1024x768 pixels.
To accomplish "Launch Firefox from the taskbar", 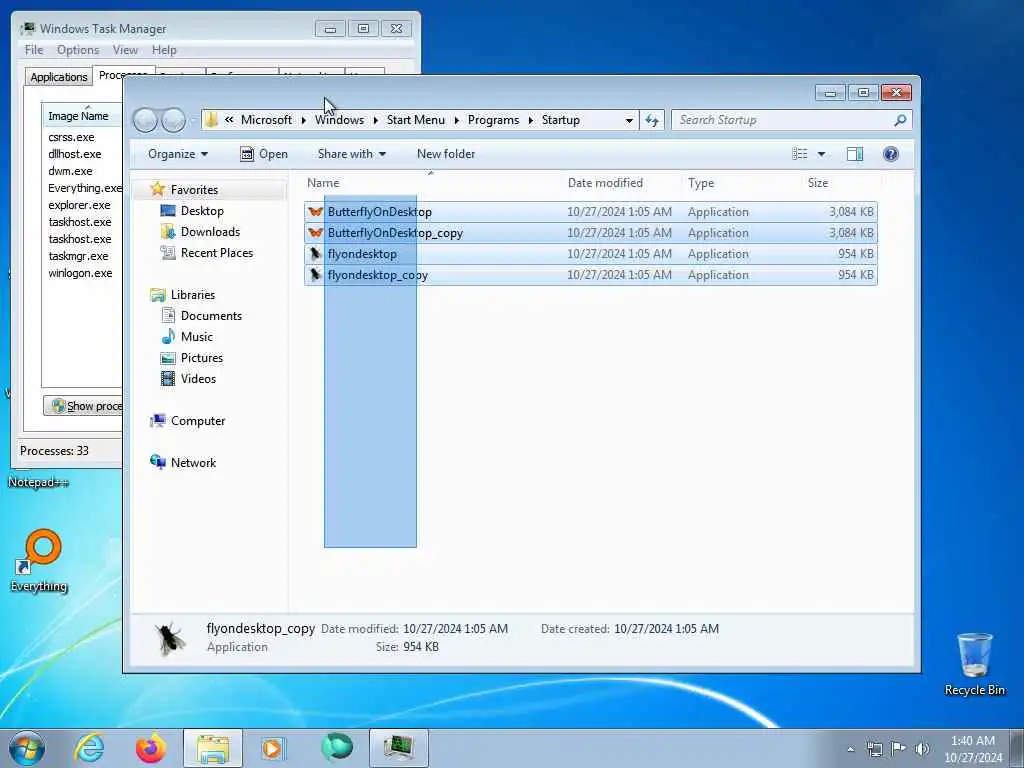I will (x=150, y=748).
